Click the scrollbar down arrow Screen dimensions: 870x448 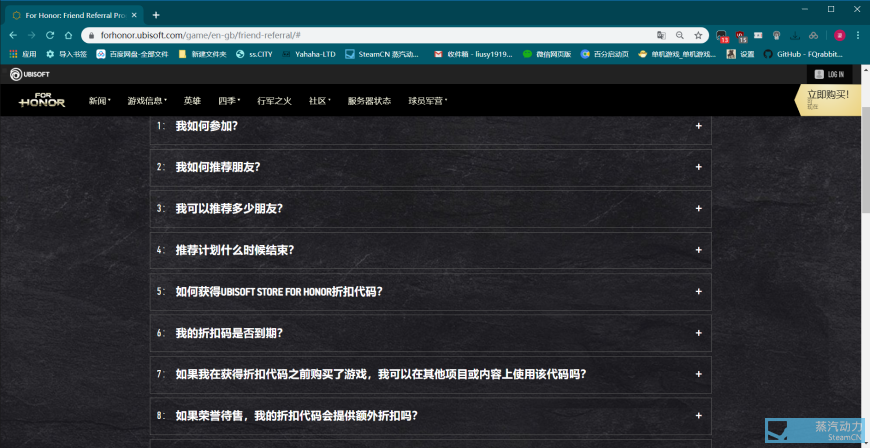point(865,442)
